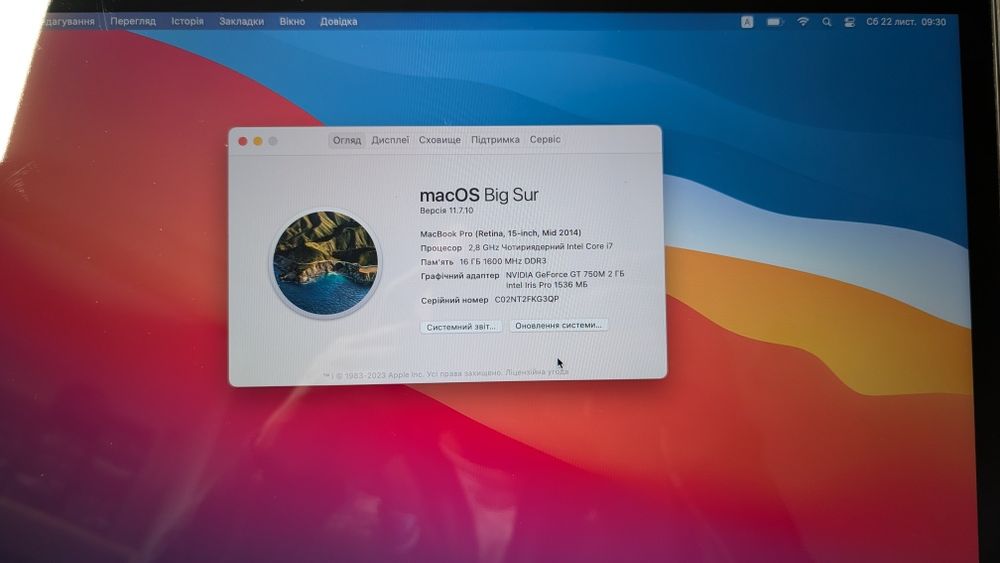Viewport: 1000px width, 563px height.
Task: Minimize the About This Mac window
Action: point(258,141)
